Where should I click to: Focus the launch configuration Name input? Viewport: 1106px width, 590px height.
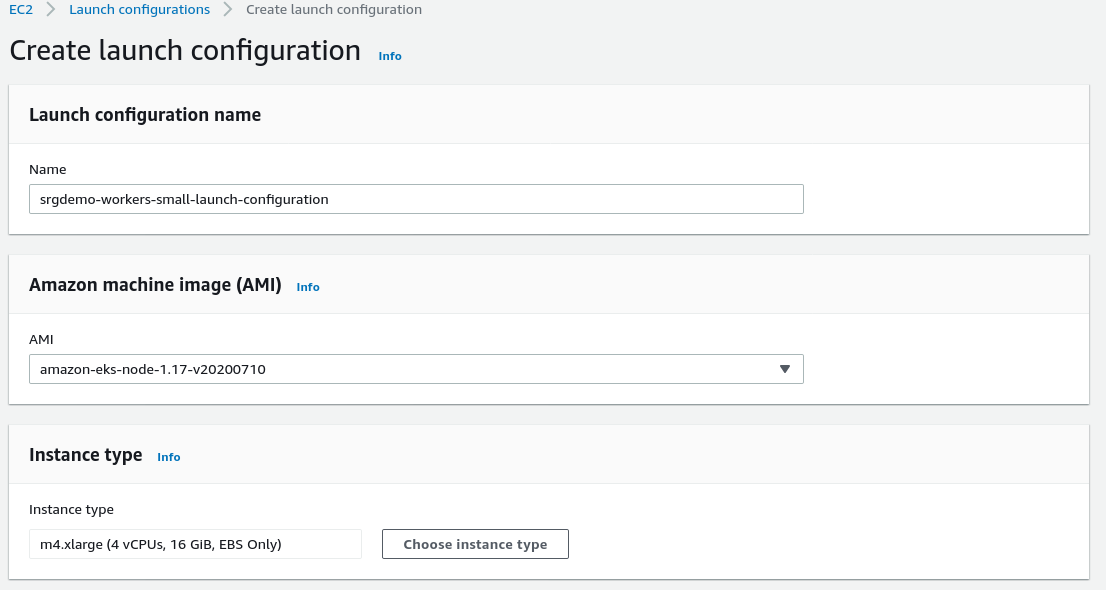coord(416,199)
